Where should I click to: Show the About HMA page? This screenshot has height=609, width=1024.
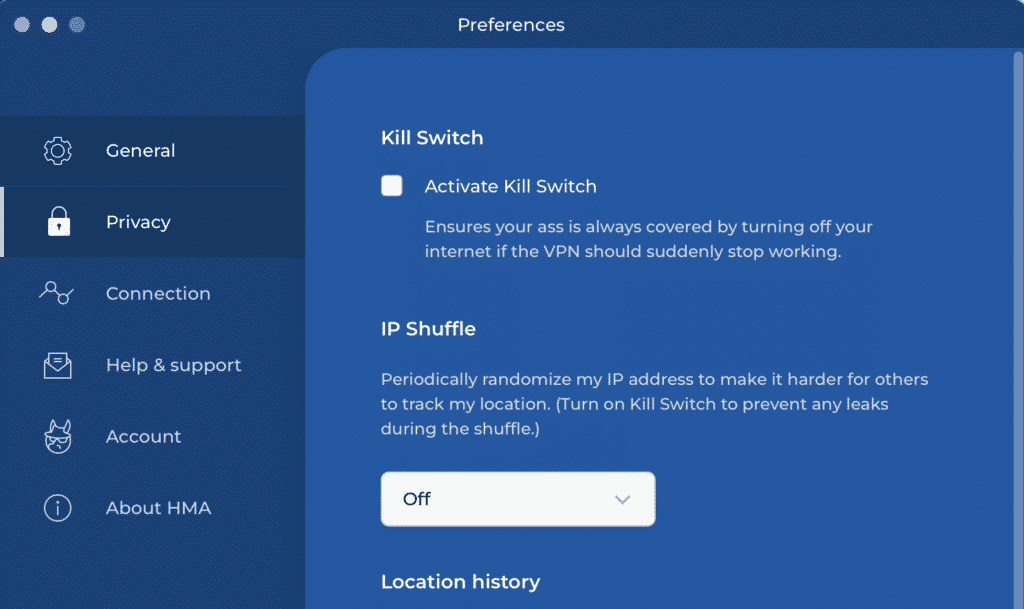point(152,508)
